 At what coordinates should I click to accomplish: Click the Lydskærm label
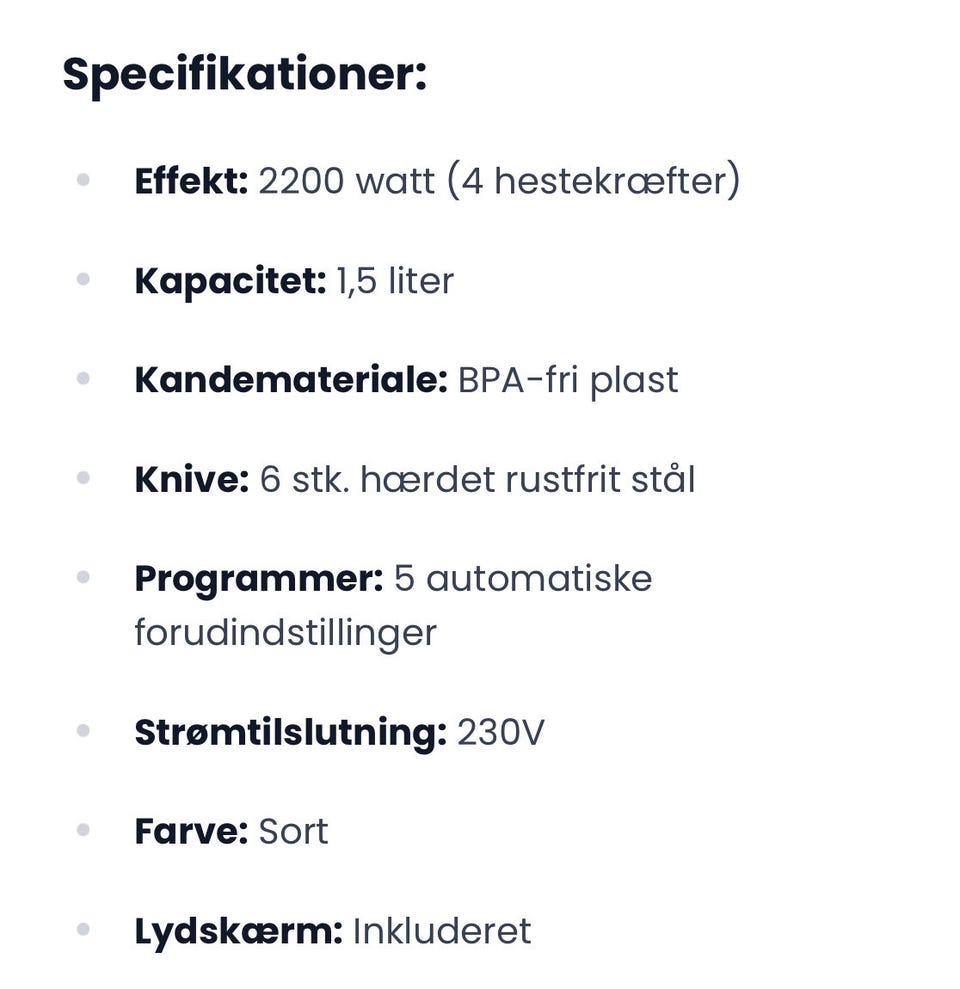(238, 931)
